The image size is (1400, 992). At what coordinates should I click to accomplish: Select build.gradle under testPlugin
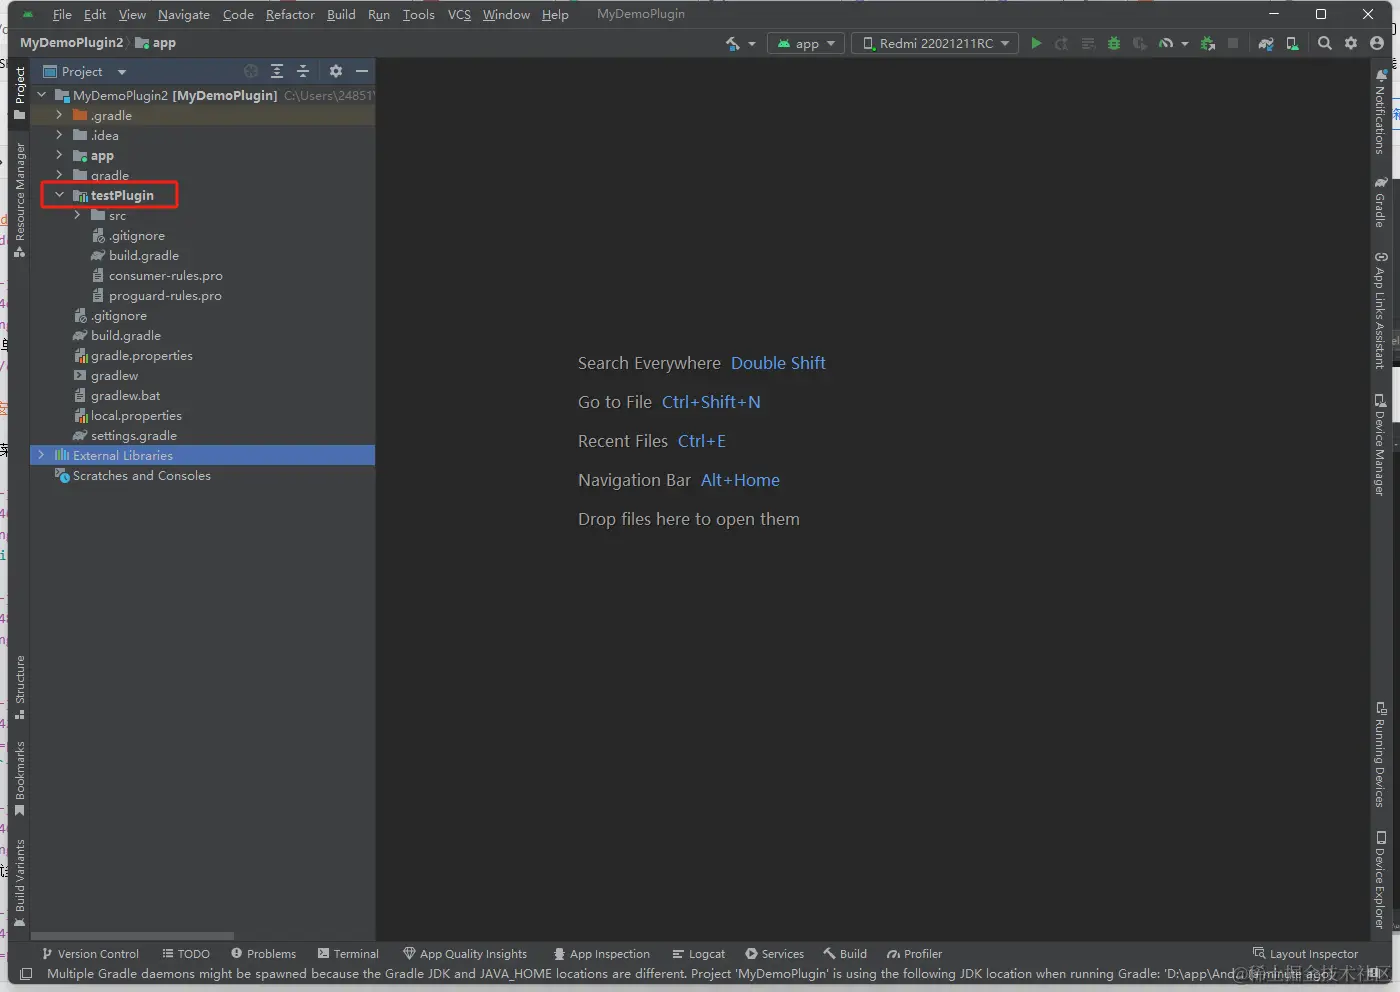pyautogui.click(x=144, y=255)
